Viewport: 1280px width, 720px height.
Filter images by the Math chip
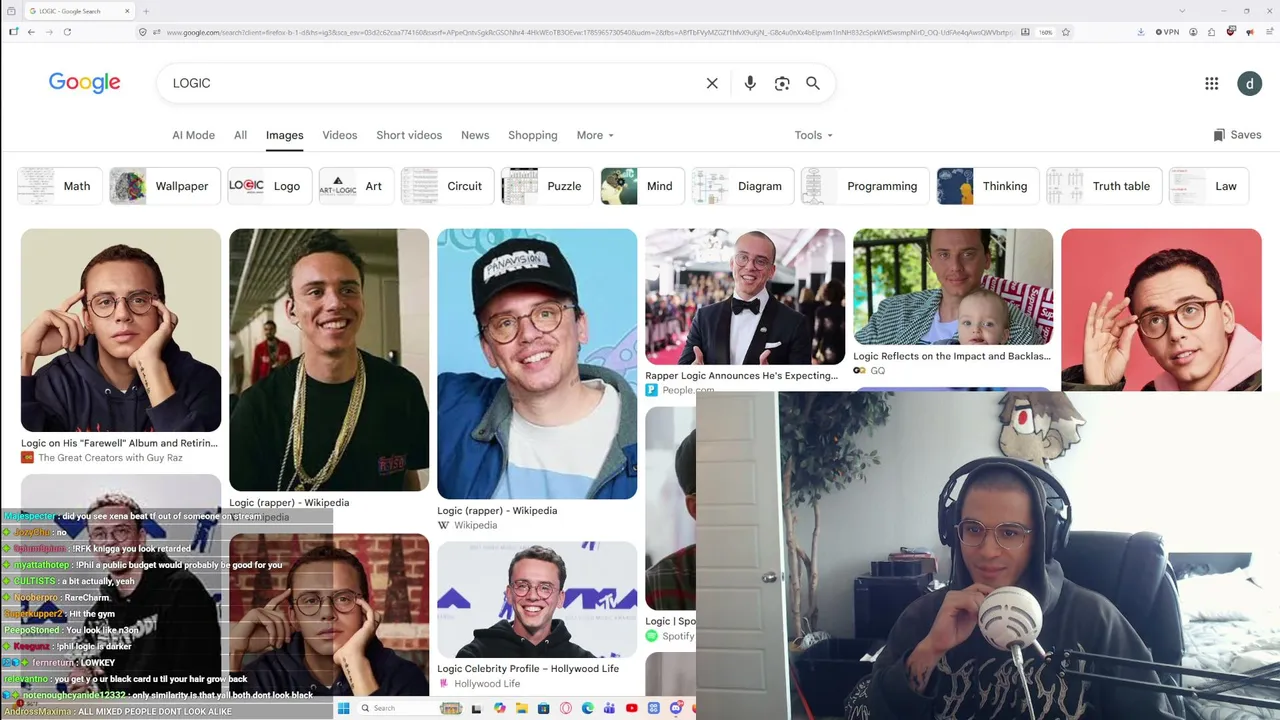[x=60, y=186]
